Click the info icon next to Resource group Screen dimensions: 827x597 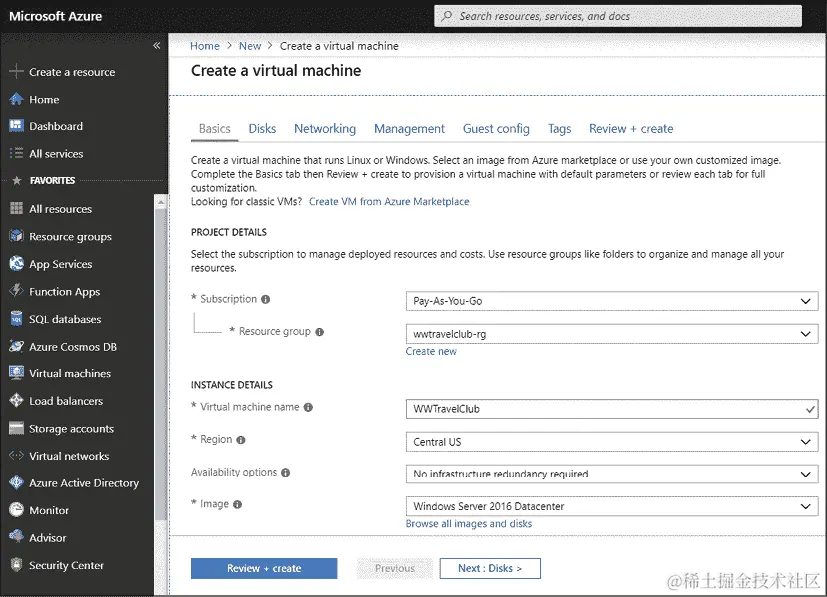[319, 332]
